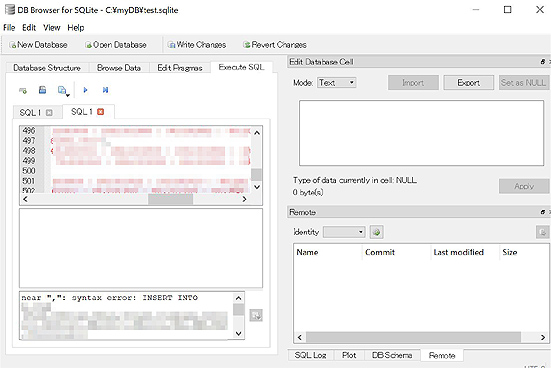Select the second SQL 1 tab
The width and height of the screenshot is (551, 368).
click(x=88, y=111)
